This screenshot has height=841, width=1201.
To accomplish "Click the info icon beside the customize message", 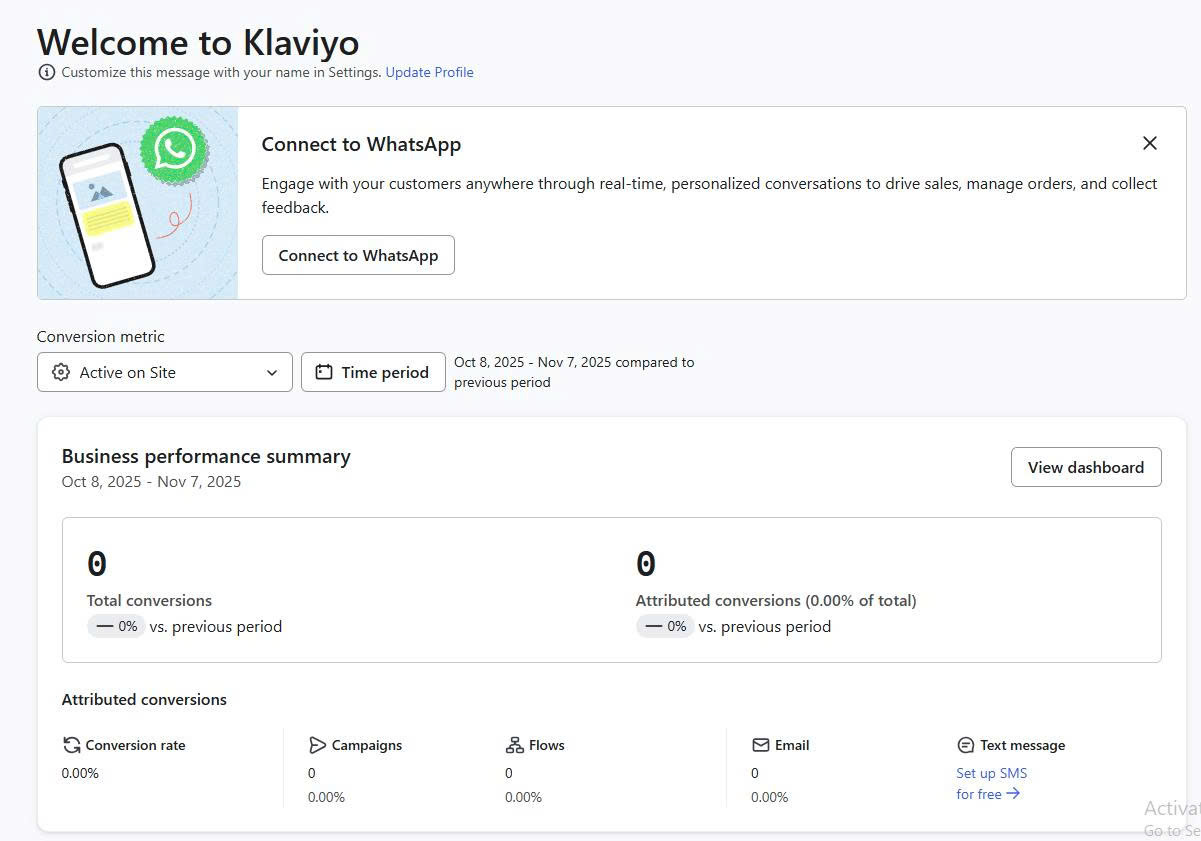I will click(46, 72).
